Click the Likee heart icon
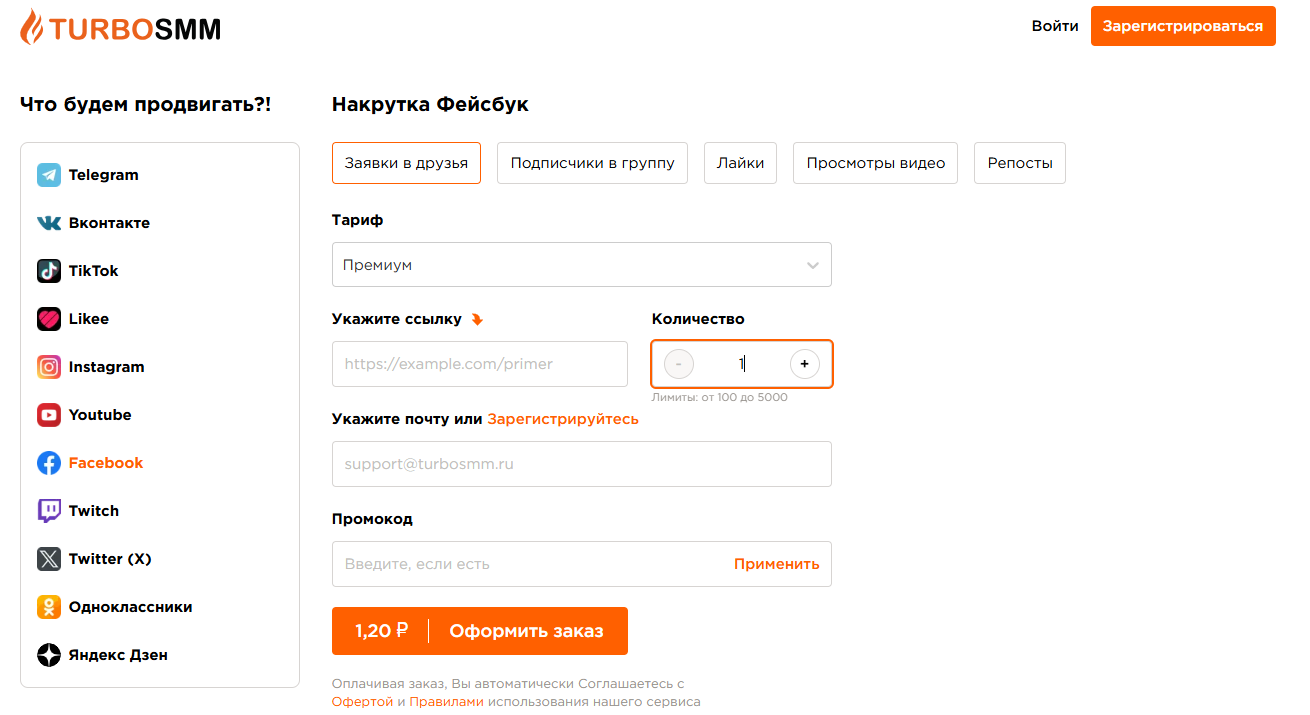The height and width of the screenshot is (715, 1310). tap(49, 319)
